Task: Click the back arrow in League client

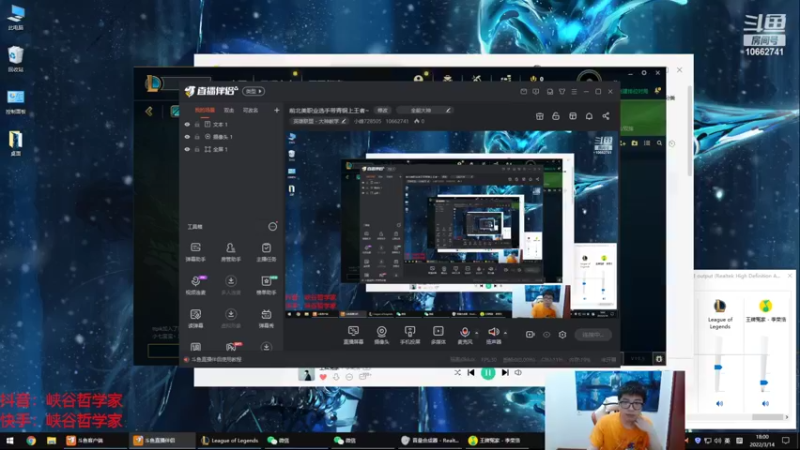Action: tap(148, 111)
